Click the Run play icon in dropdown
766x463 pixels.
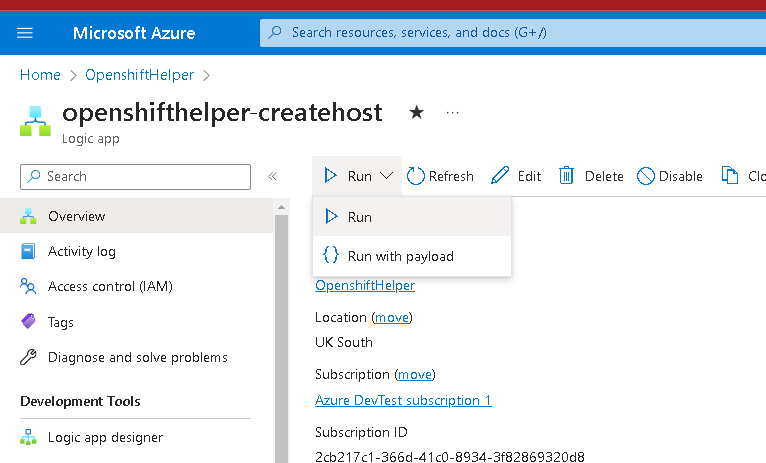click(331, 216)
